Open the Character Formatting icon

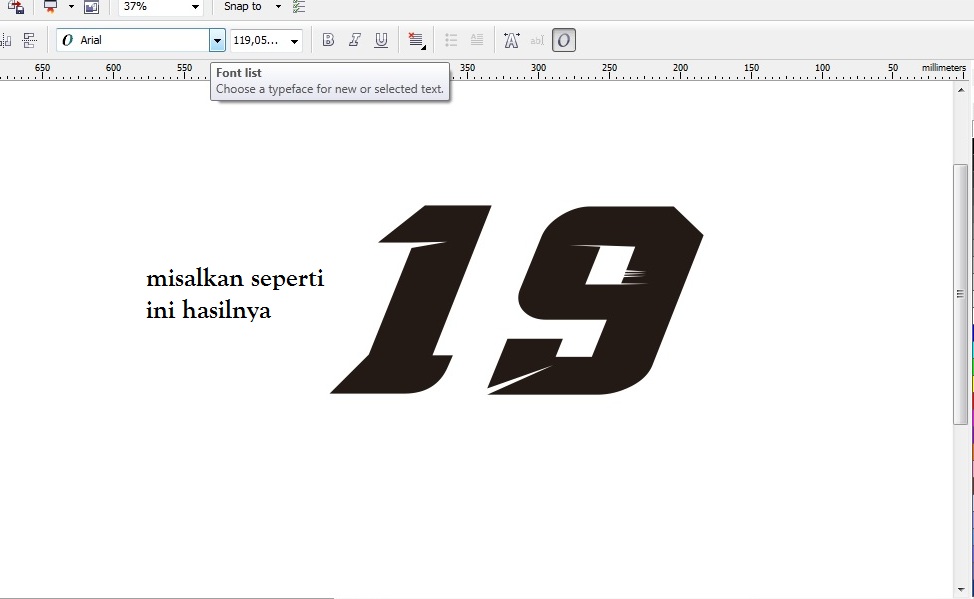point(511,39)
